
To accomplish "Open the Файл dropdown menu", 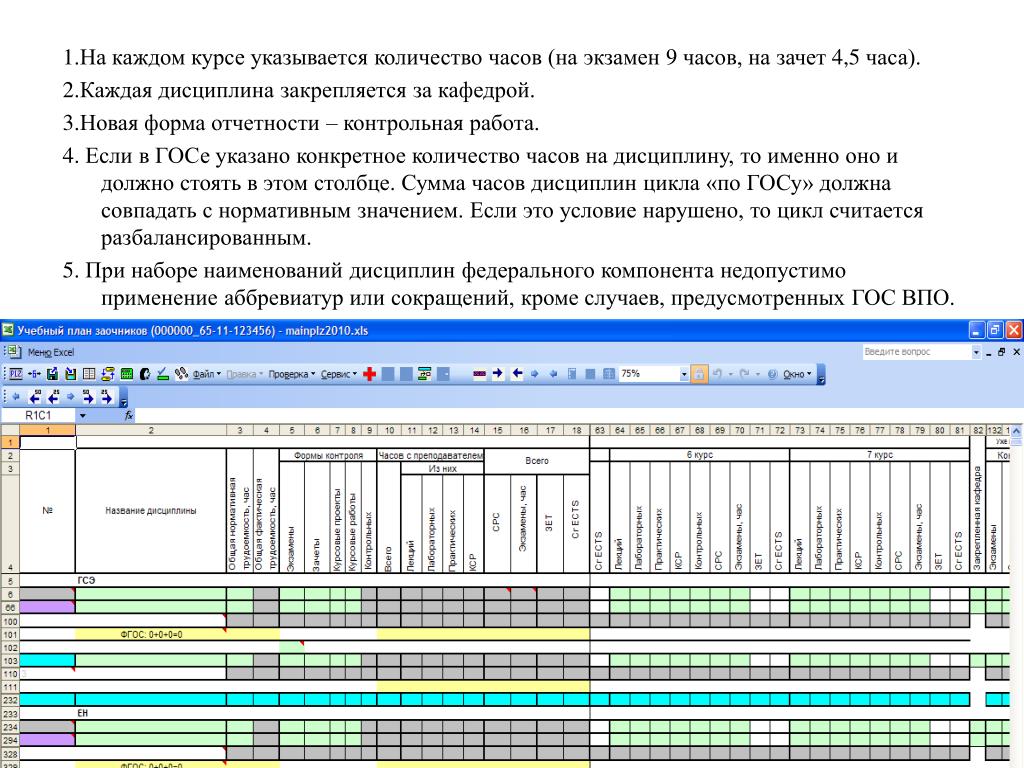I will tap(206, 374).
